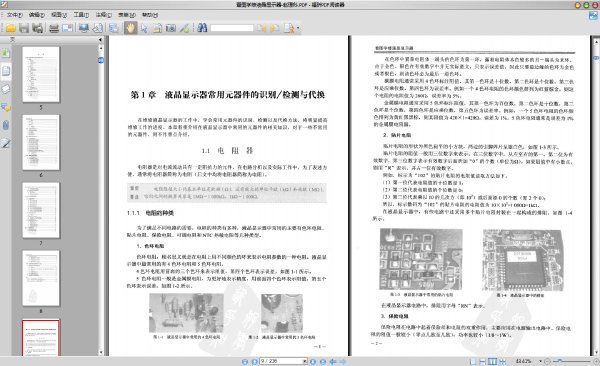Open the 文件 (File) menu
600x366 pixels.
point(15,15)
